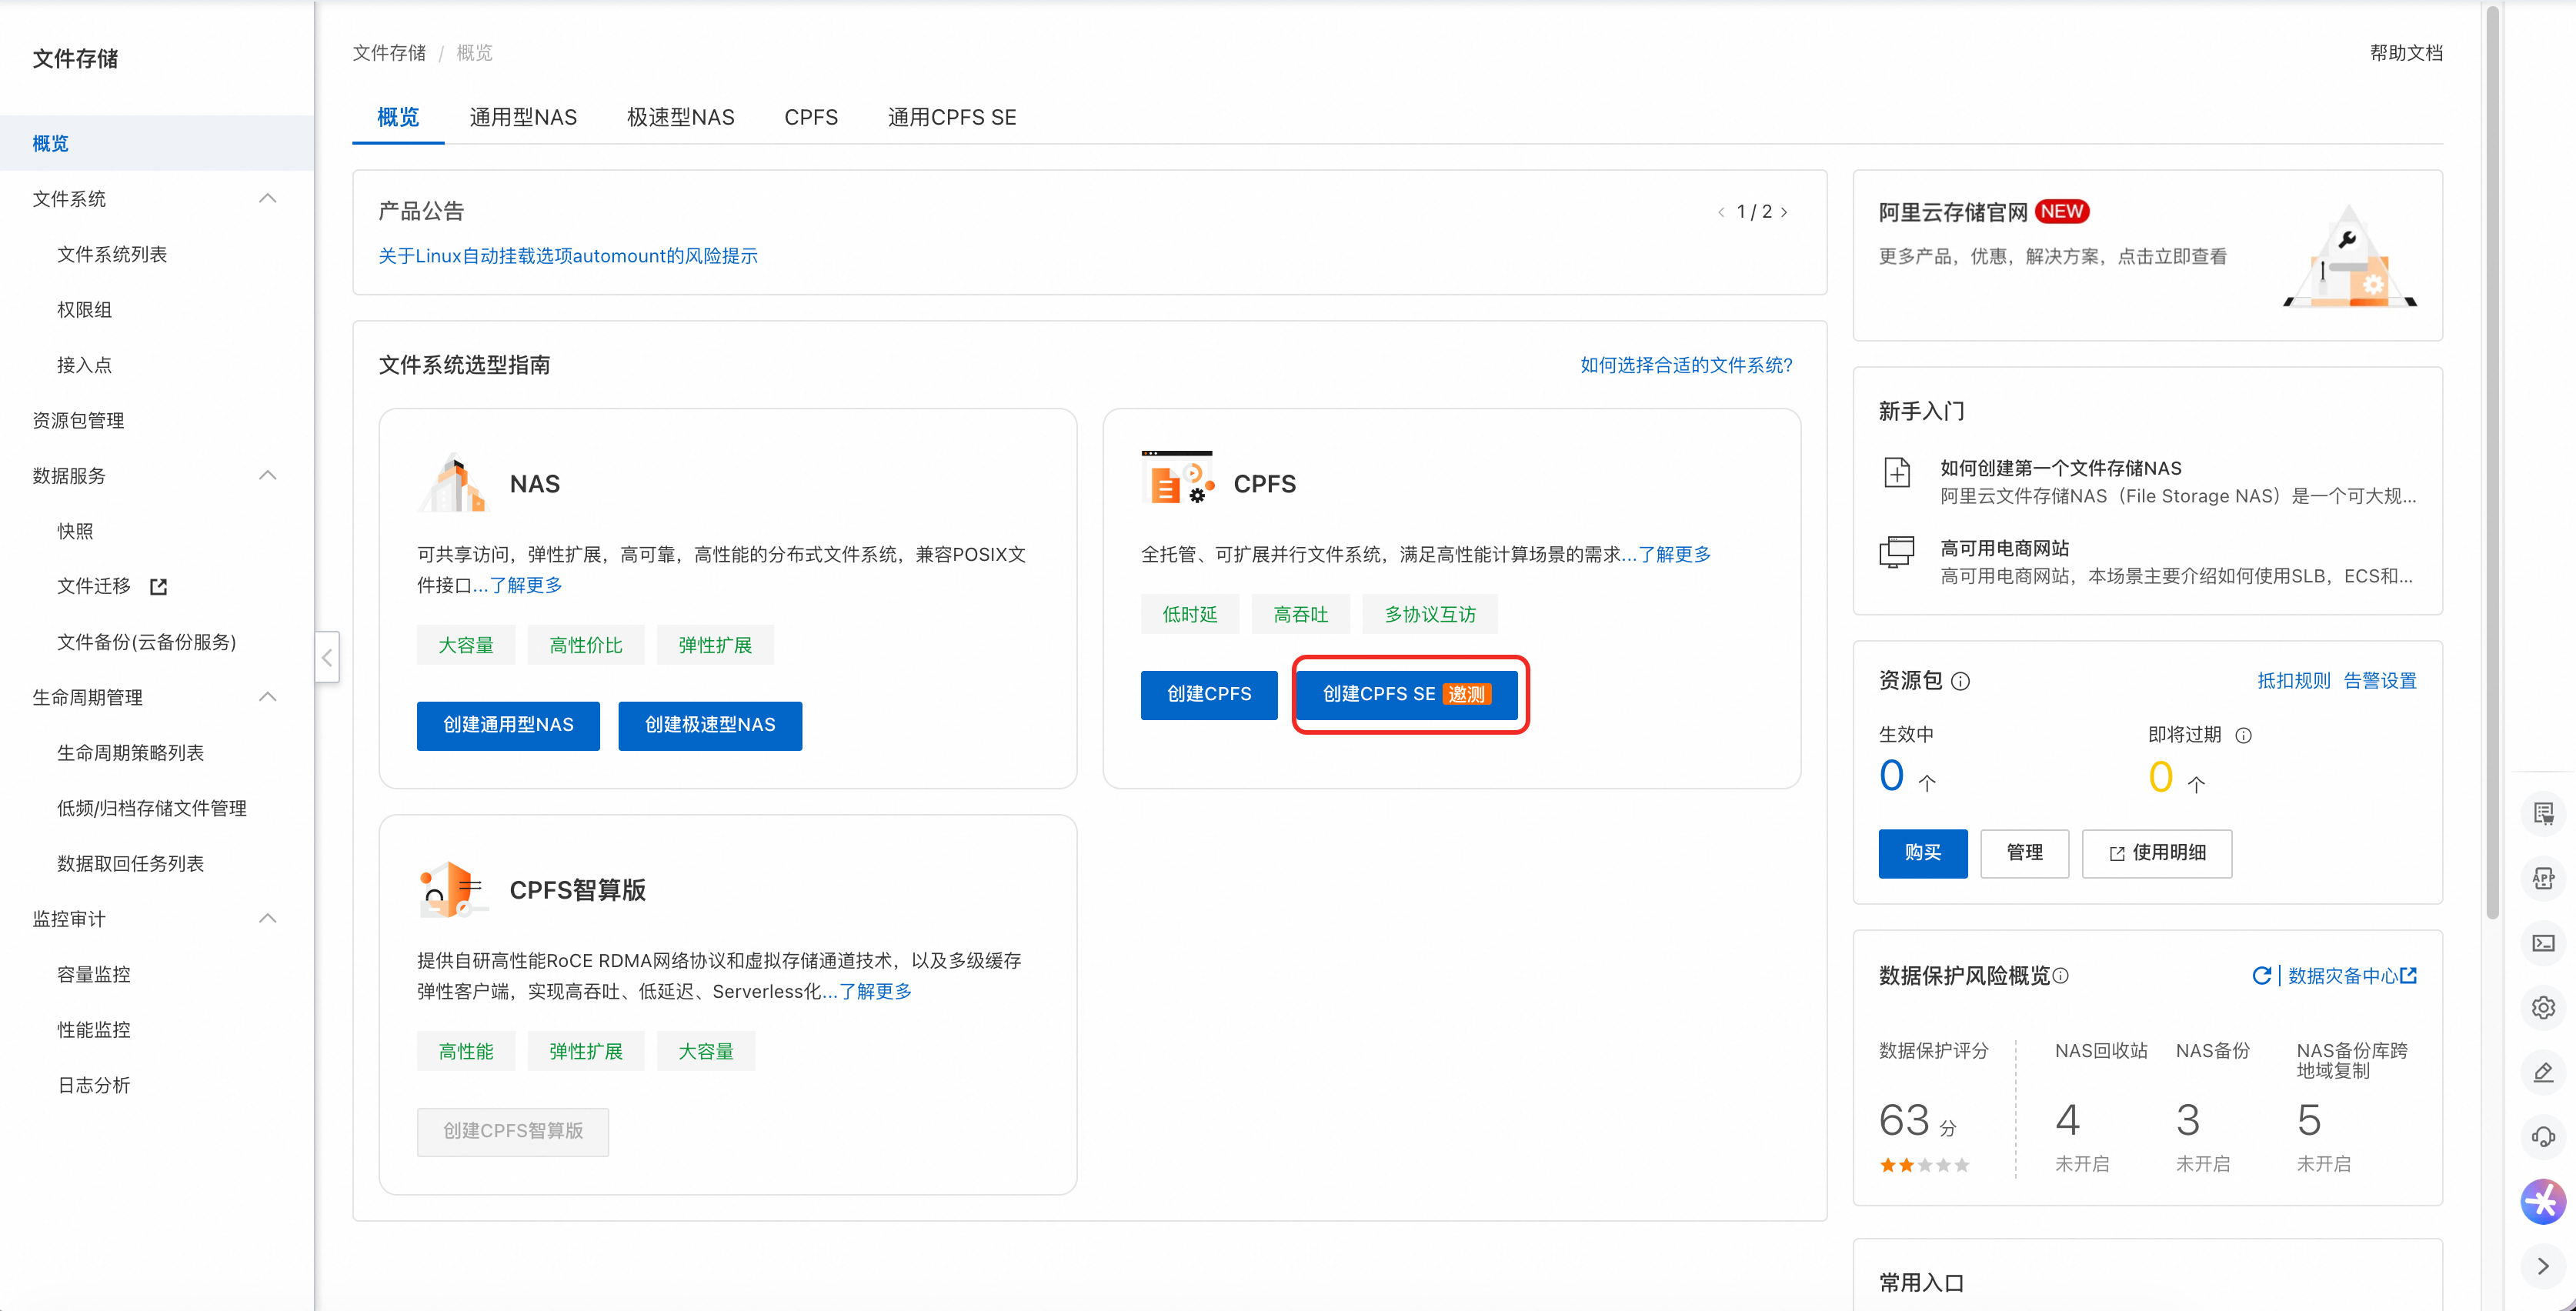This screenshot has height=1311, width=2576.
Task: Launch the Cloud Shell terminal icon
Action: coord(2543,943)
